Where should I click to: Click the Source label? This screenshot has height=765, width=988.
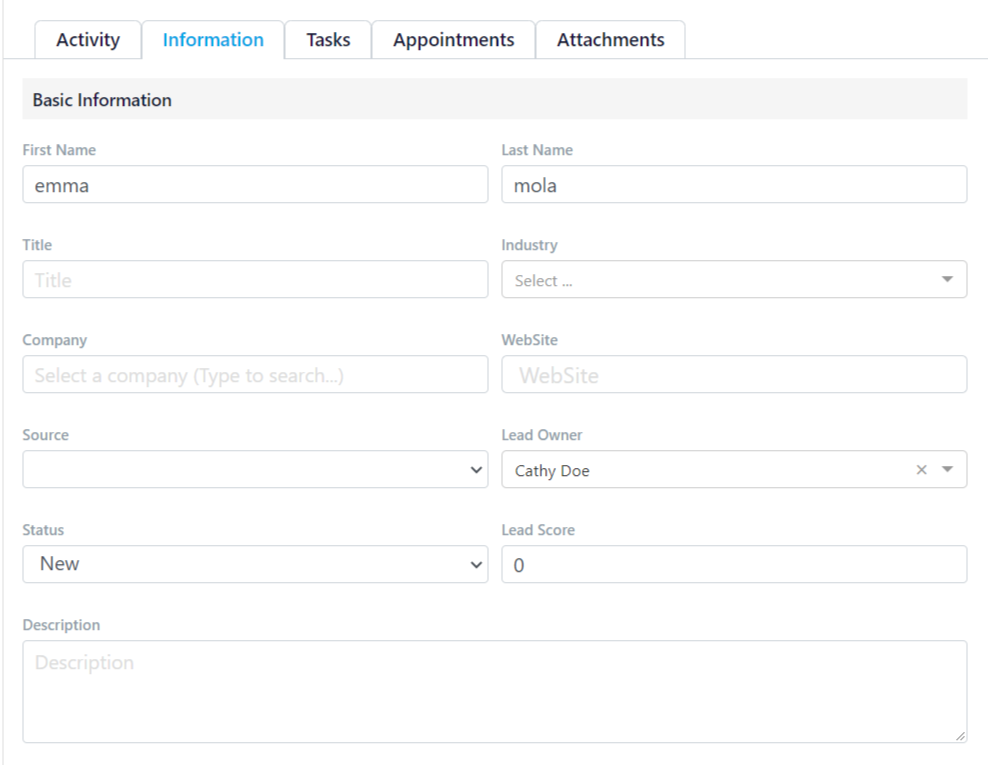coord(45,435)
